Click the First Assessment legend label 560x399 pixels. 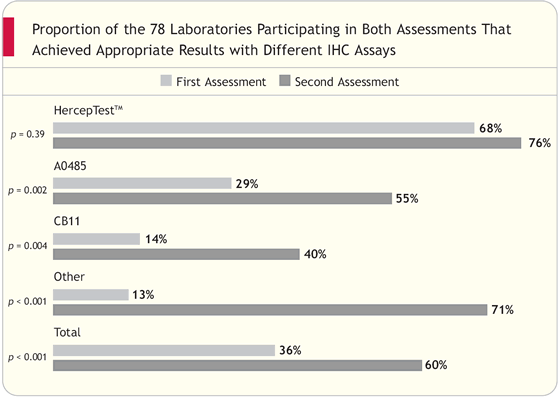[x=221, y=82]
